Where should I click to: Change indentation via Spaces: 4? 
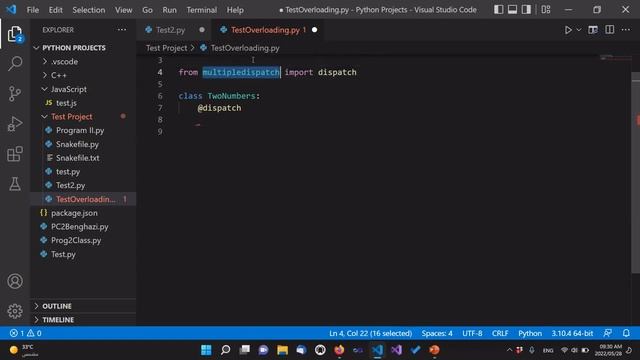coord(437,333)
